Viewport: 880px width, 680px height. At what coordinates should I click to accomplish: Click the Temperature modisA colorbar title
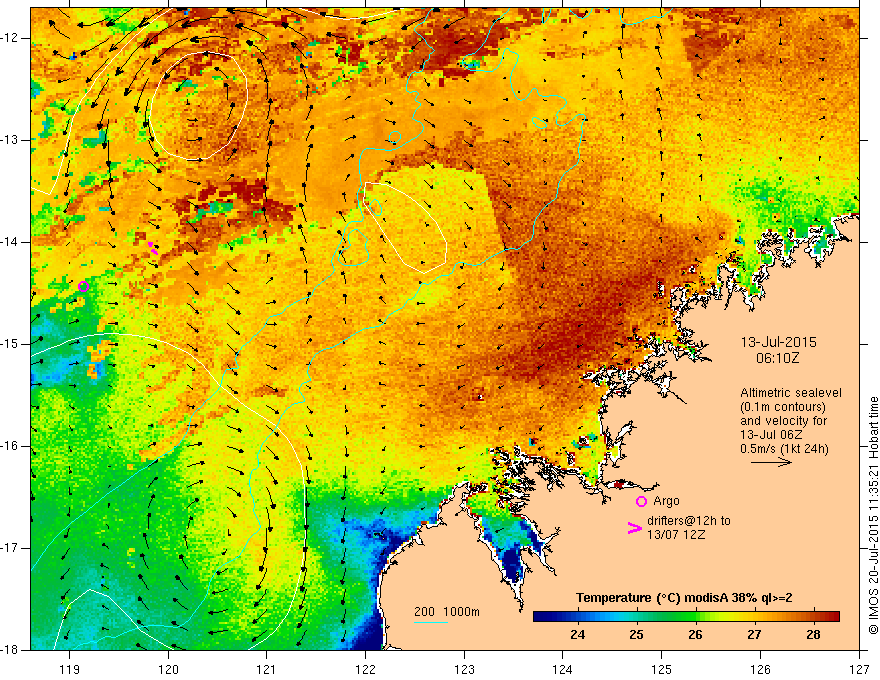(684, 598)
